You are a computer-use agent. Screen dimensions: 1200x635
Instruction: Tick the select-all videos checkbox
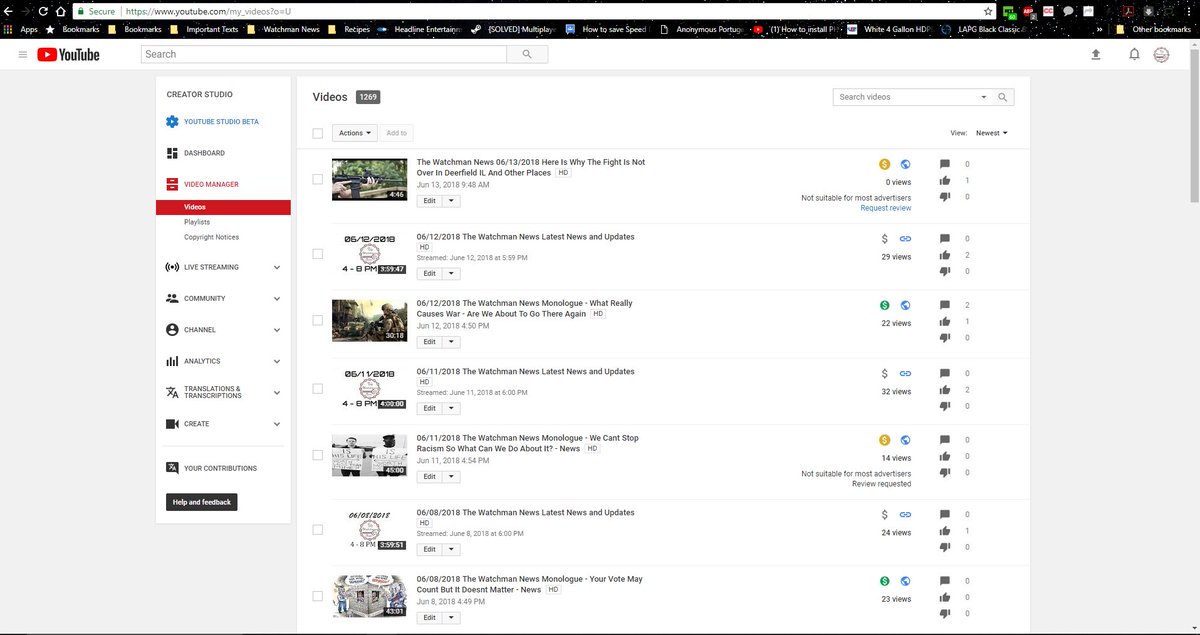tap(318, 133)
